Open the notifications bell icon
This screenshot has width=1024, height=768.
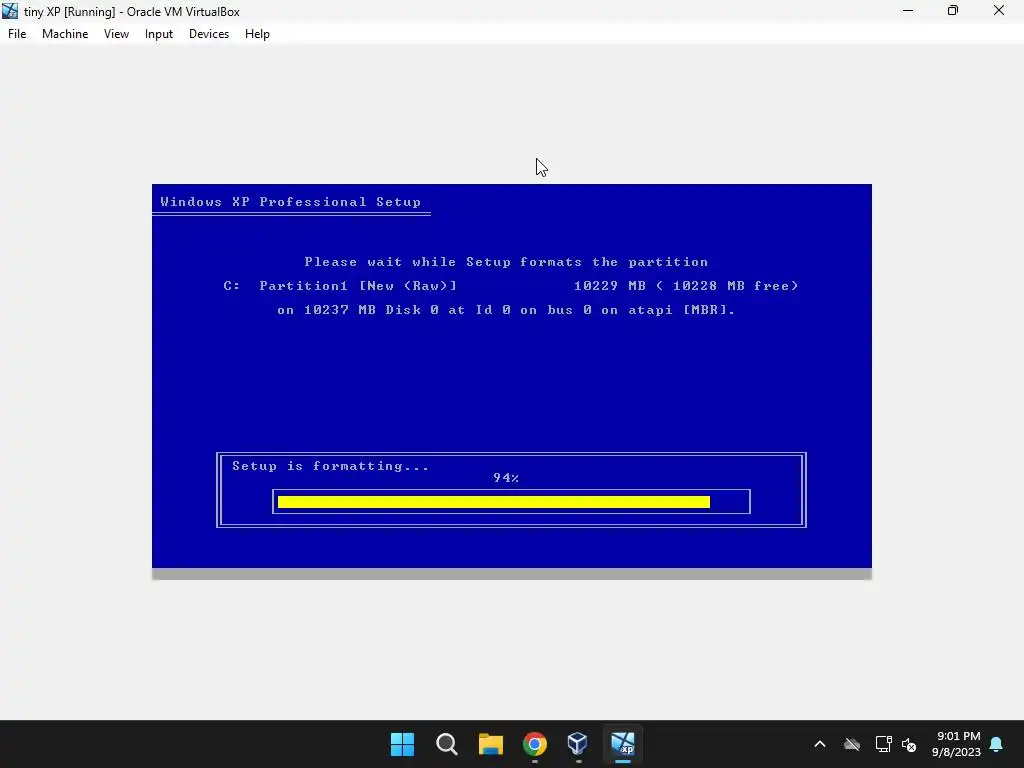pyautogui.click(x=996, y=744)
